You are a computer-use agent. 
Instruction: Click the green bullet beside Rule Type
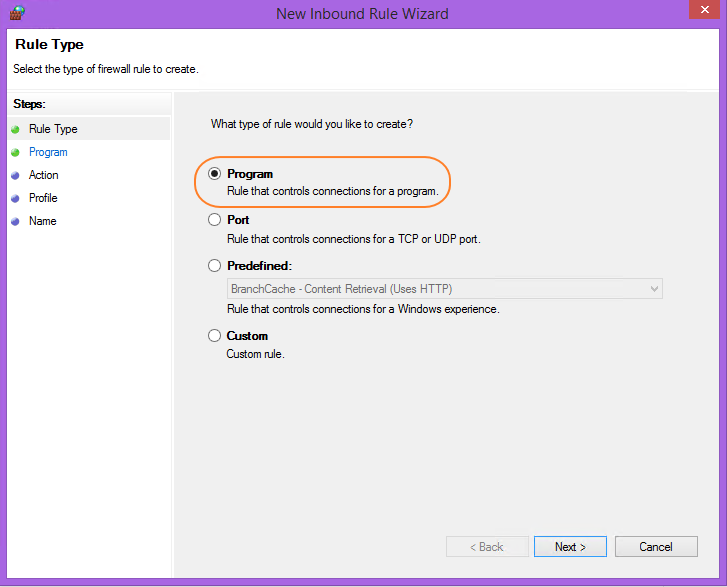tap(15, 129)
